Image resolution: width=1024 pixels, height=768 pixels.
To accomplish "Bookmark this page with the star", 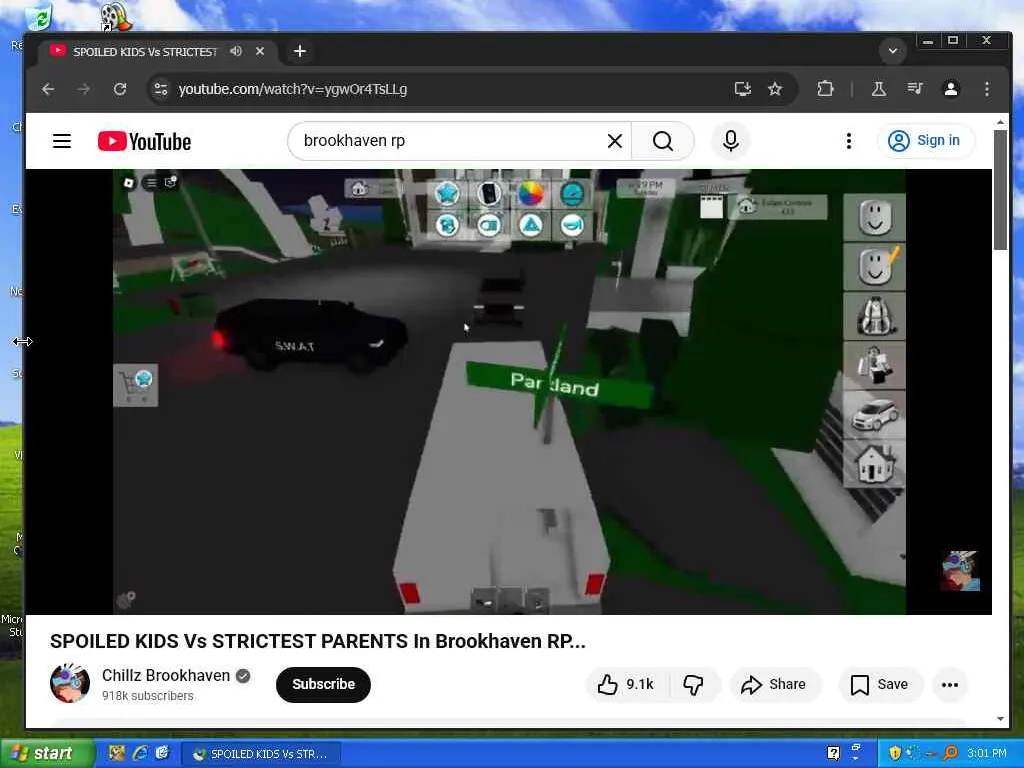I will click(775, 89).
